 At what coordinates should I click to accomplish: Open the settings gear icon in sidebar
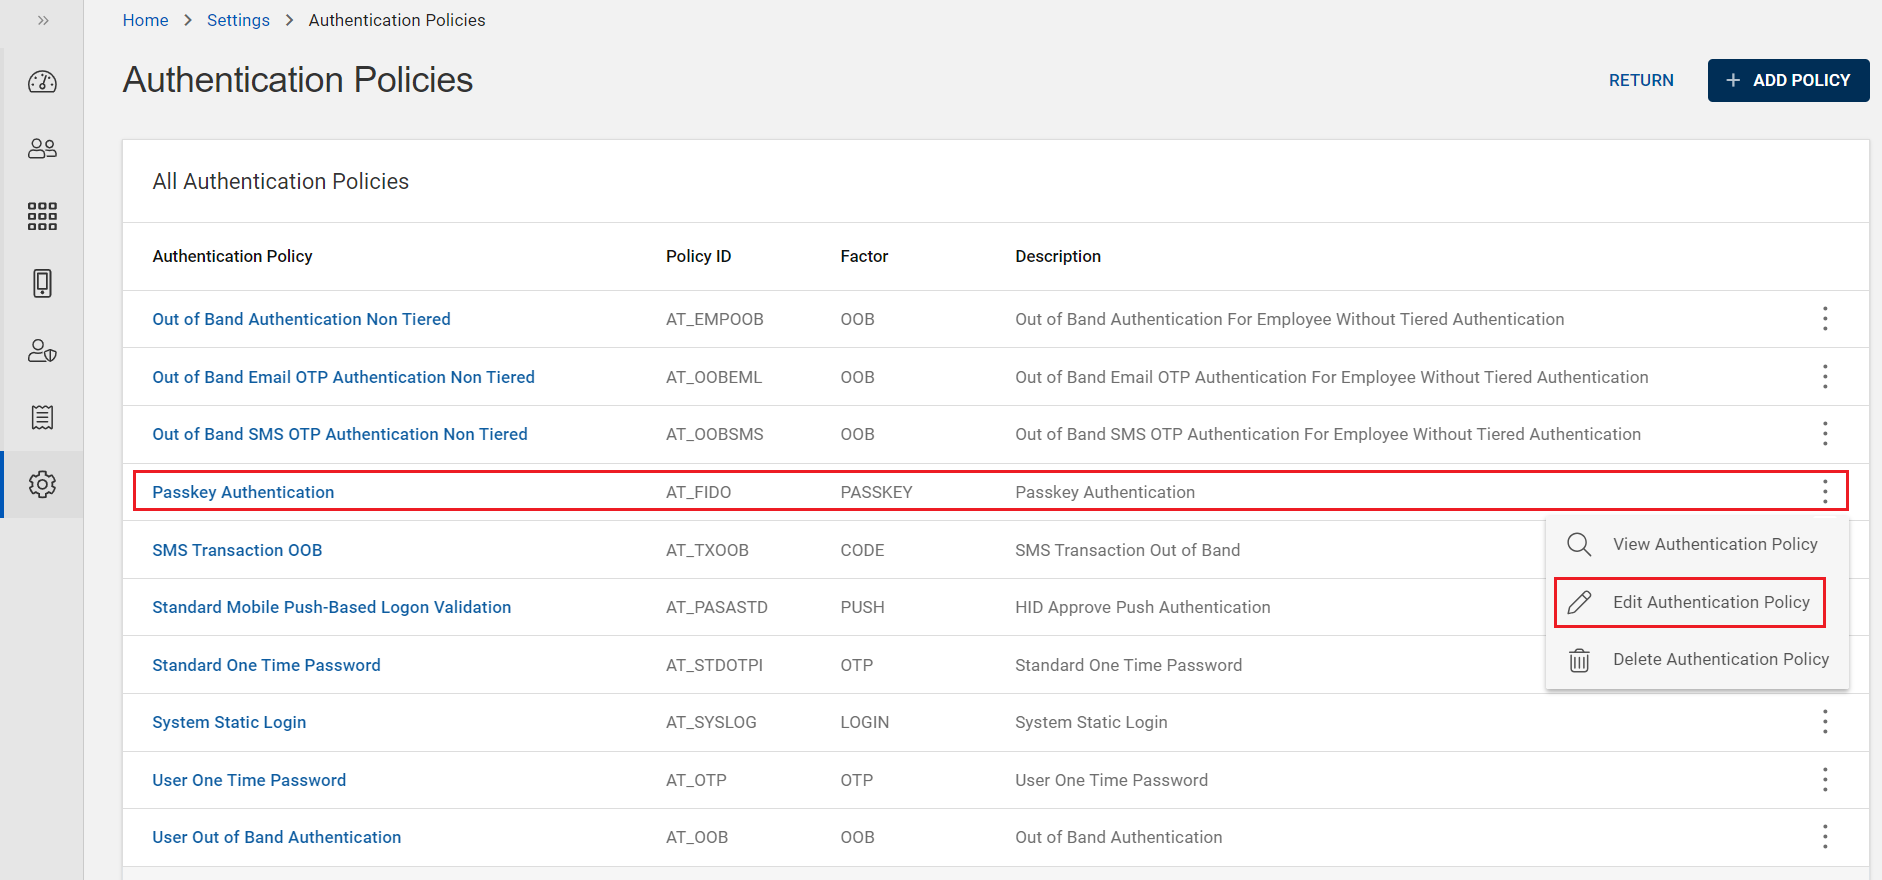(42, 485)
